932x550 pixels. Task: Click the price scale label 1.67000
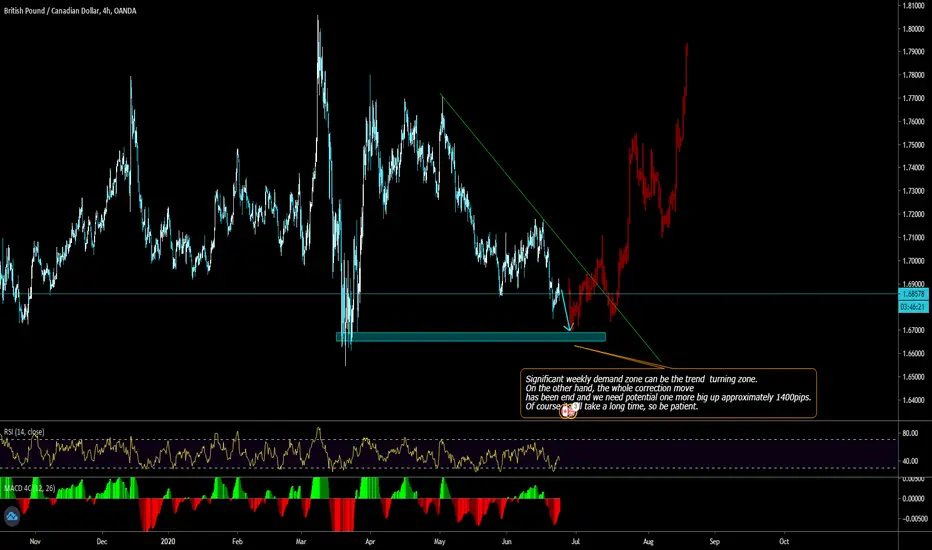pos(913,330)
